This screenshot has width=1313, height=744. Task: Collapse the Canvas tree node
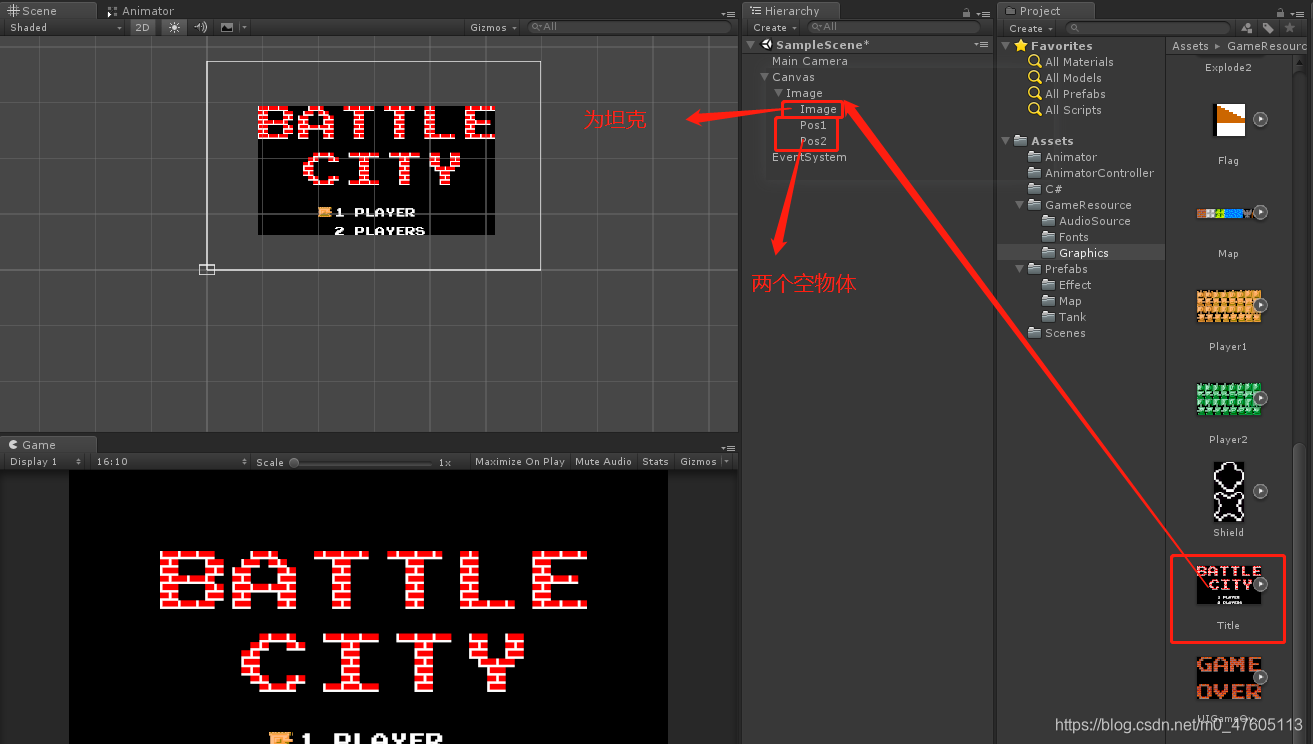tap(765, 77)
